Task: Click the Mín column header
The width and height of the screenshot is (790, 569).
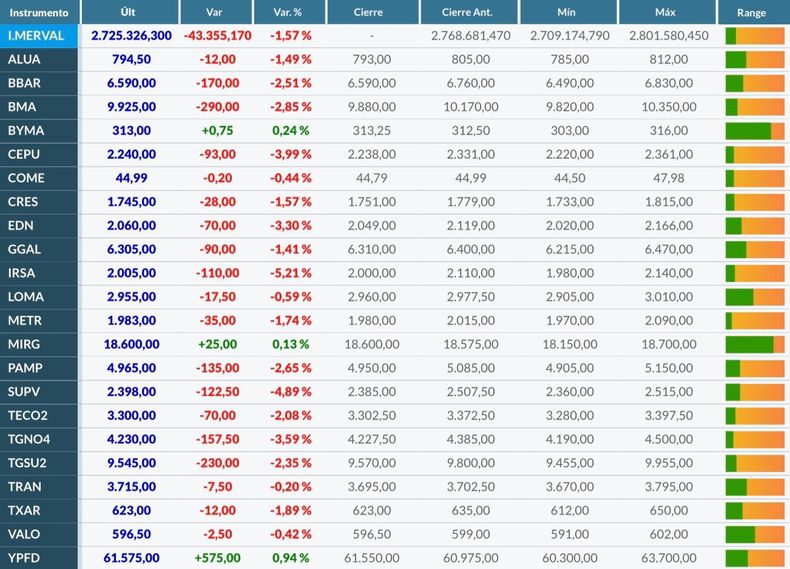Action: [x=568, y=12]
